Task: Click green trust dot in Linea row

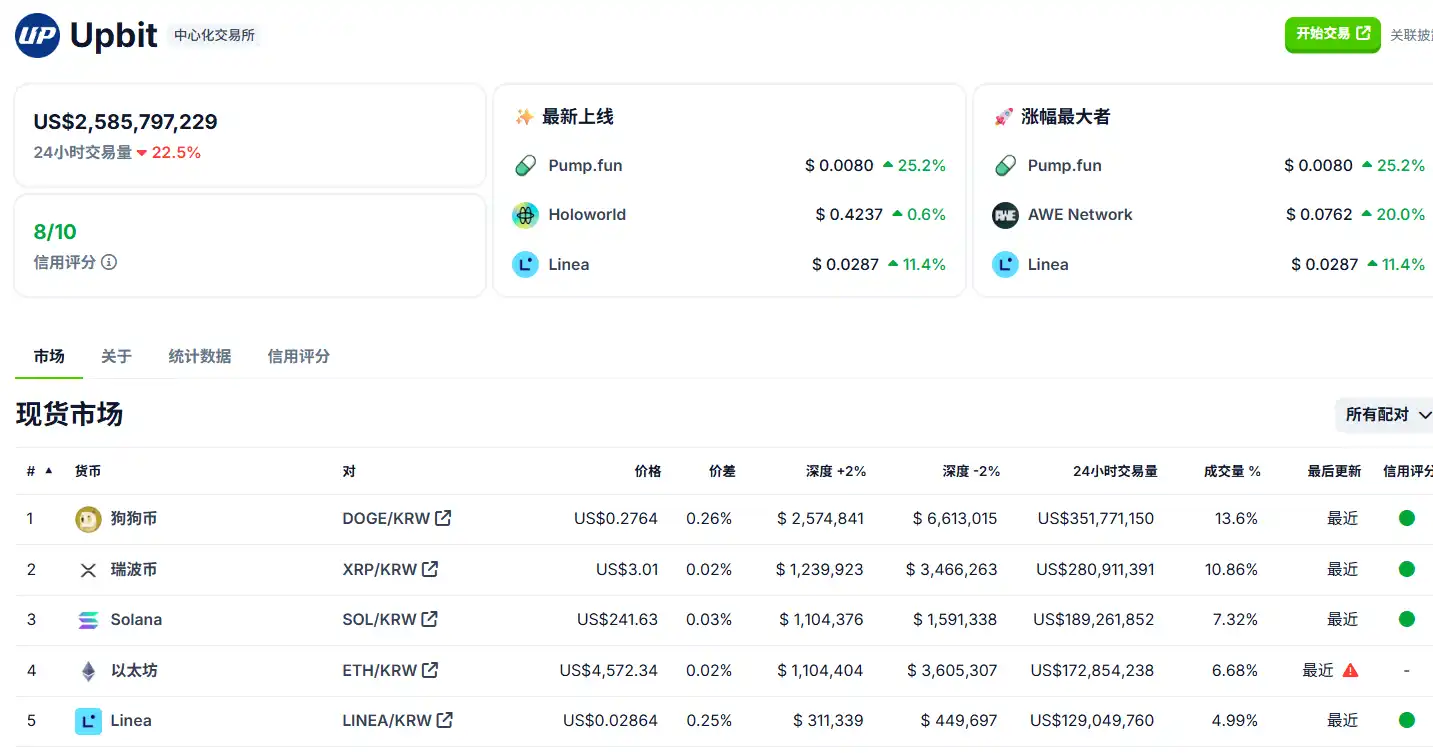Action: (x=1407, y=720)
